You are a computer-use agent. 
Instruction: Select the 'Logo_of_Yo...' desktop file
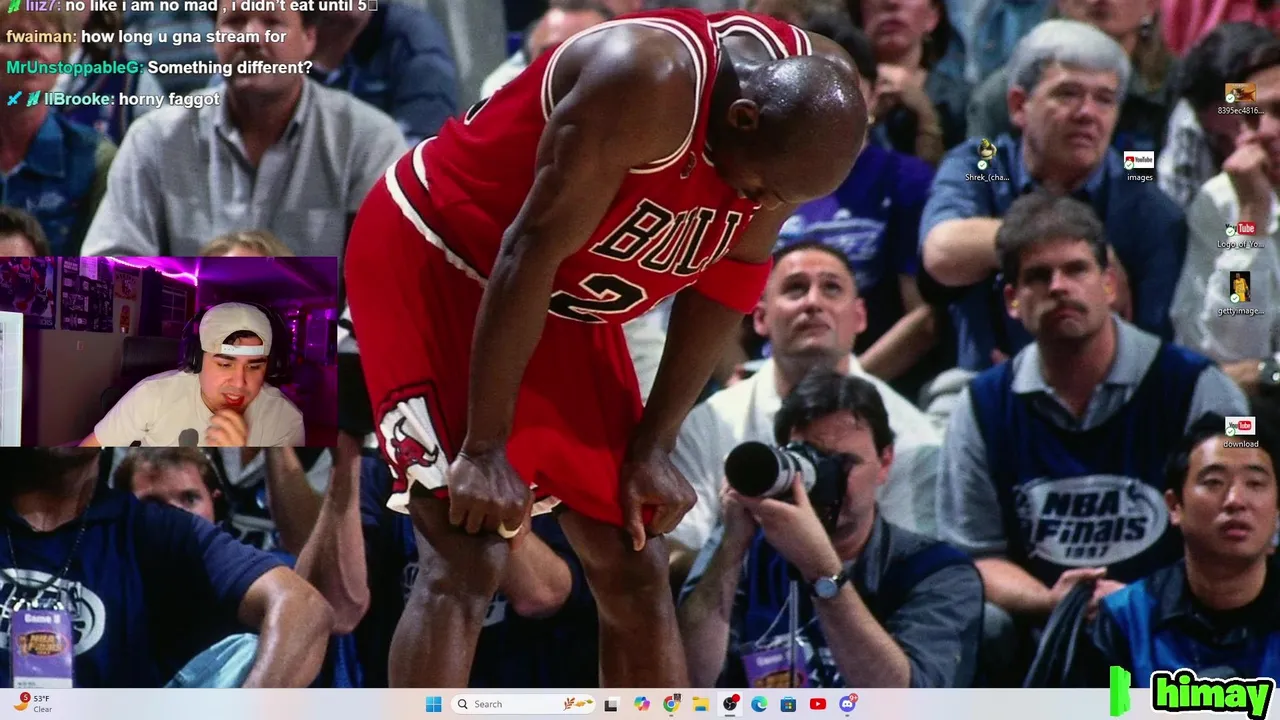coord(1240,235)
